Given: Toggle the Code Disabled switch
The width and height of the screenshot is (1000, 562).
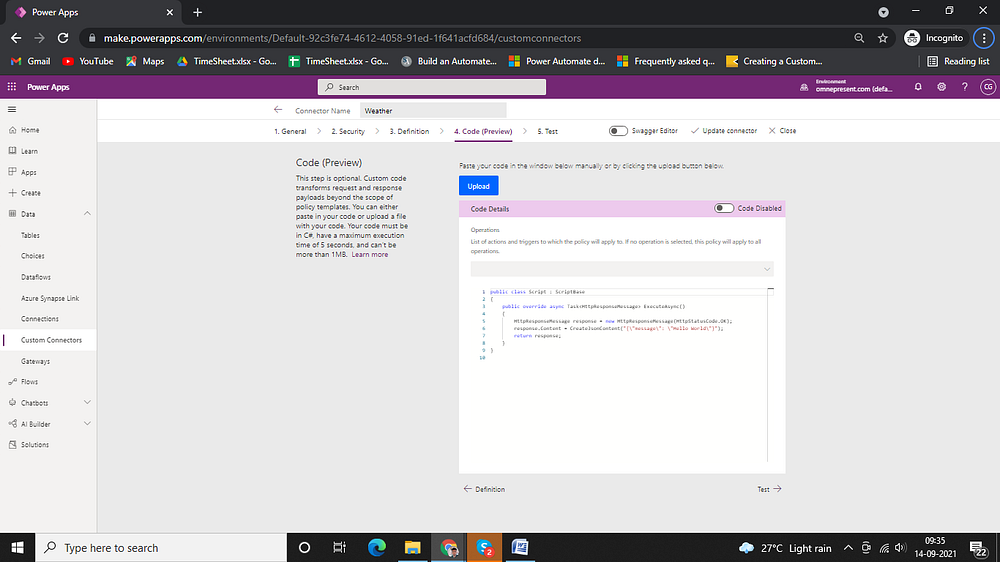Looking at the screenshot, I should point(724,208).
